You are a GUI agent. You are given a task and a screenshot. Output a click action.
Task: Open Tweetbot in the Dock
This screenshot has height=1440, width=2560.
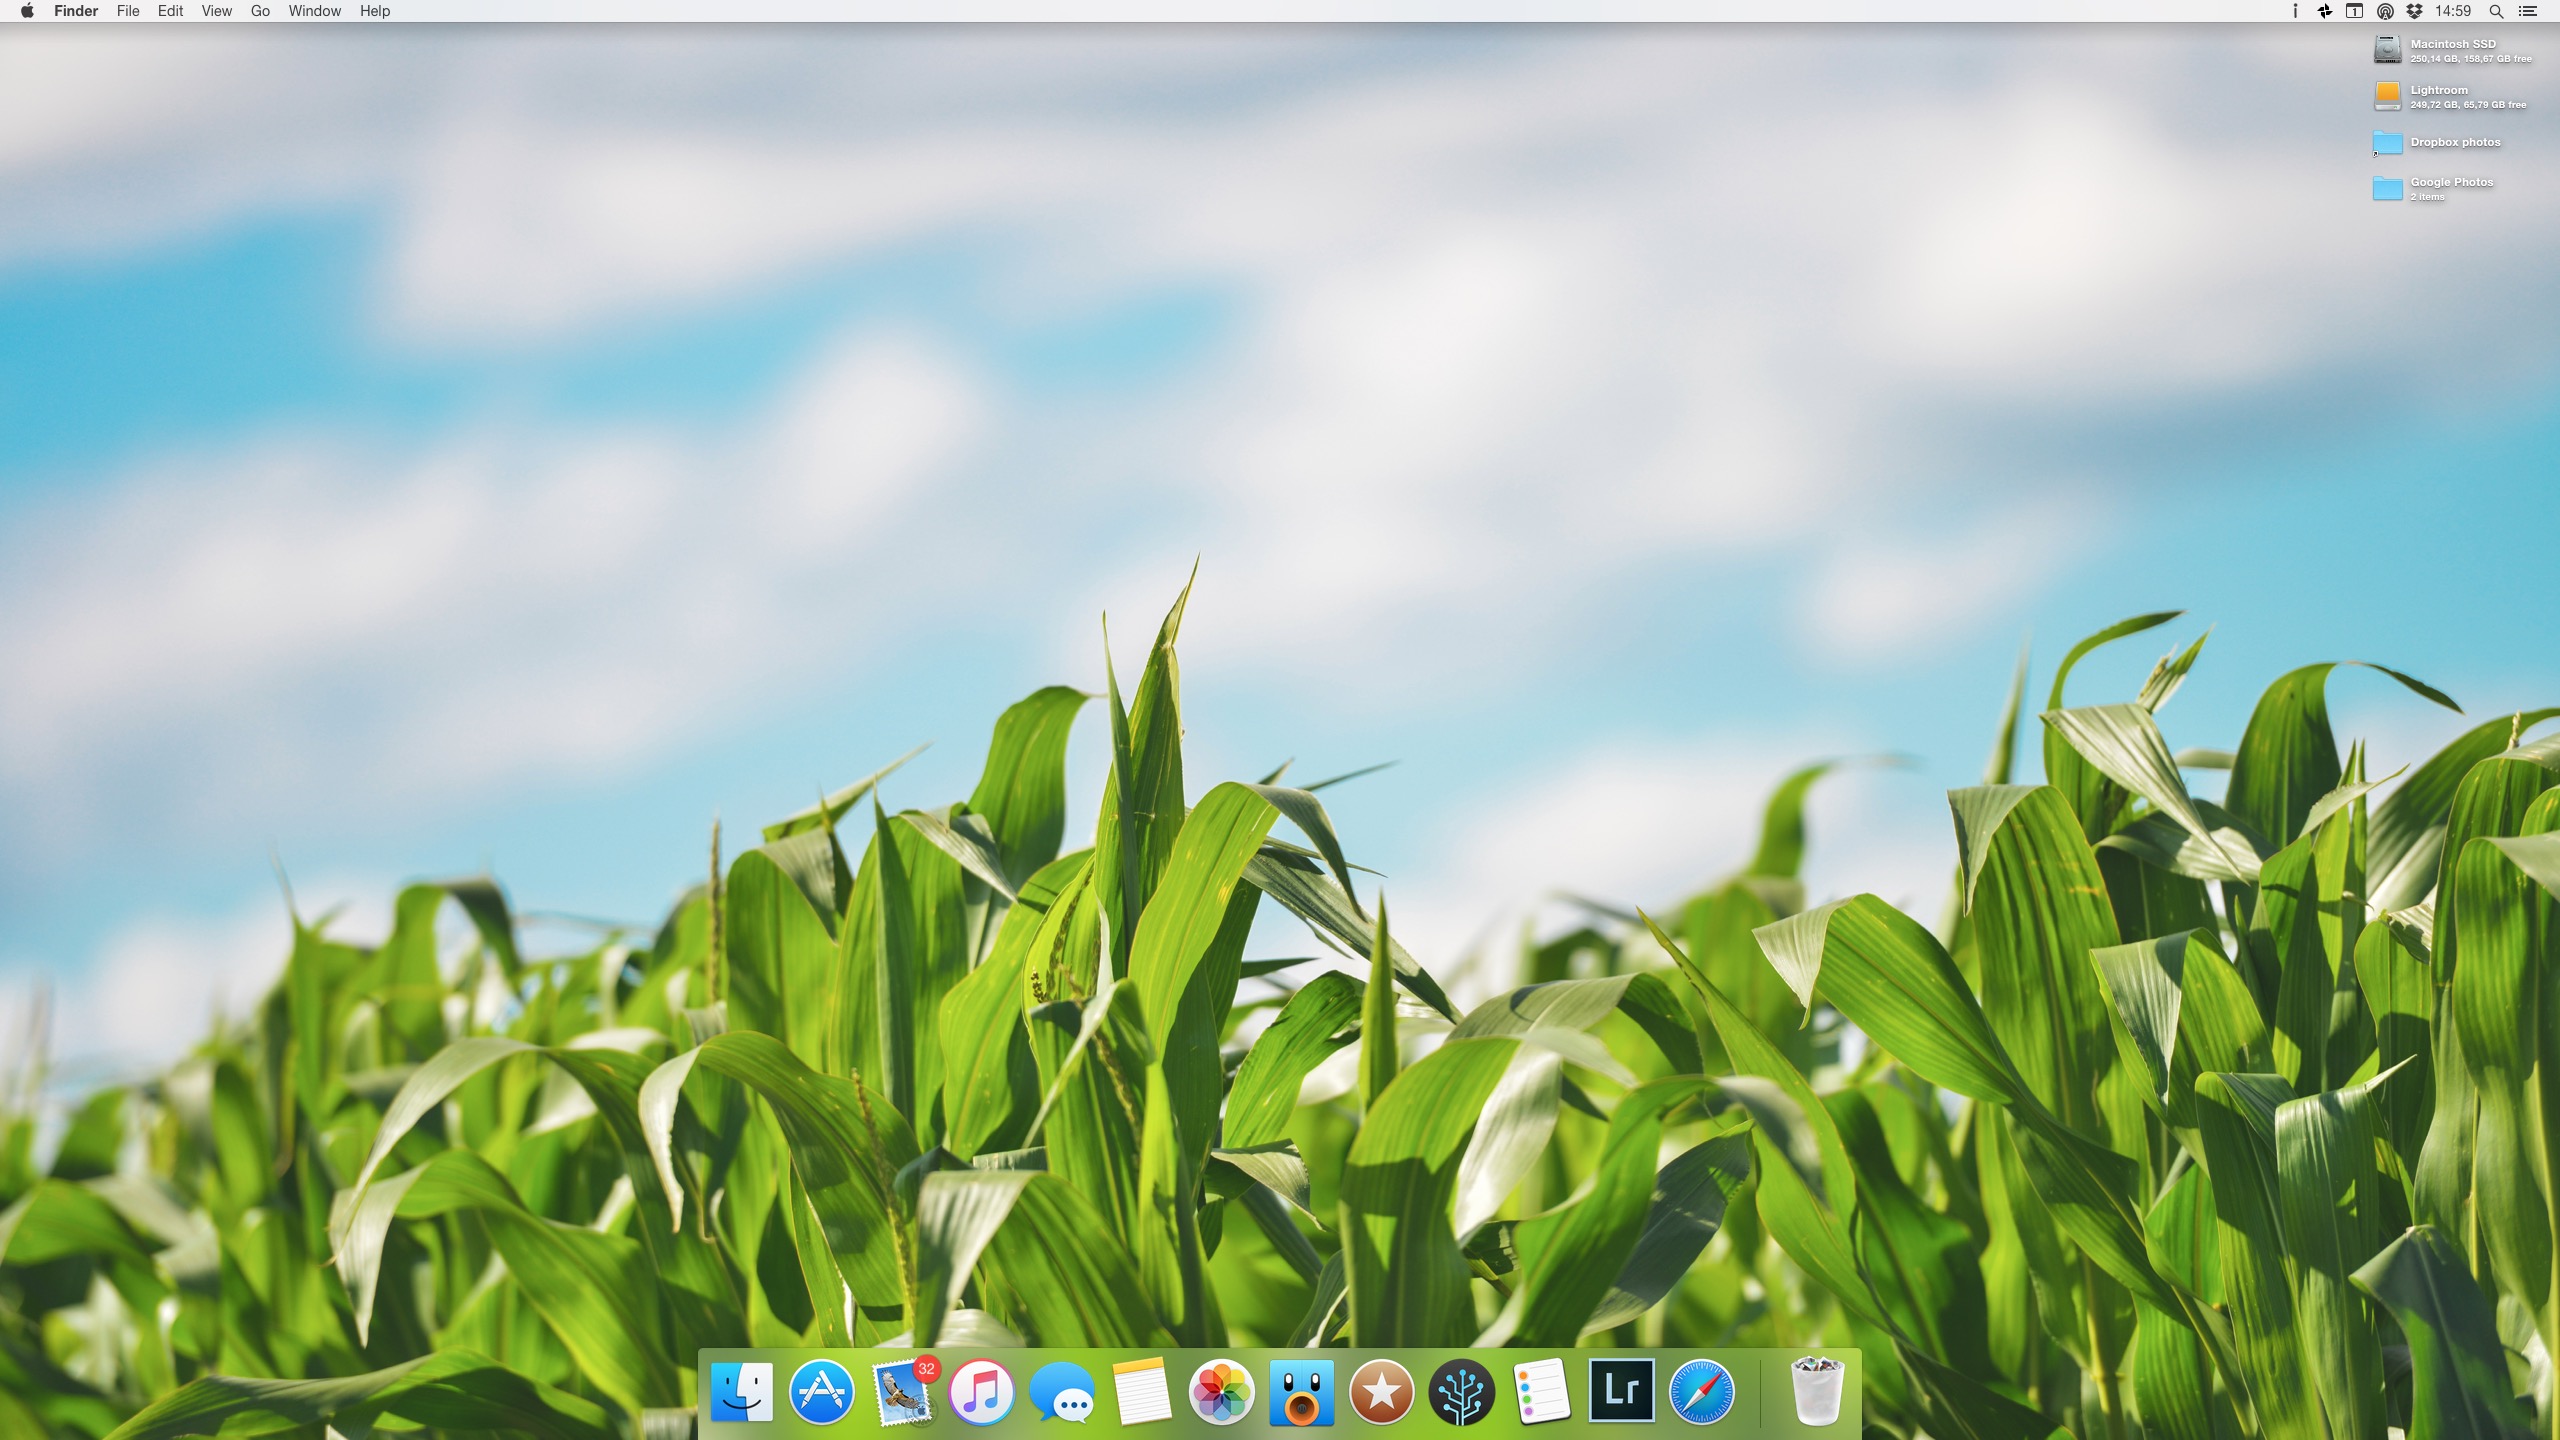tap(1301, 1392)
